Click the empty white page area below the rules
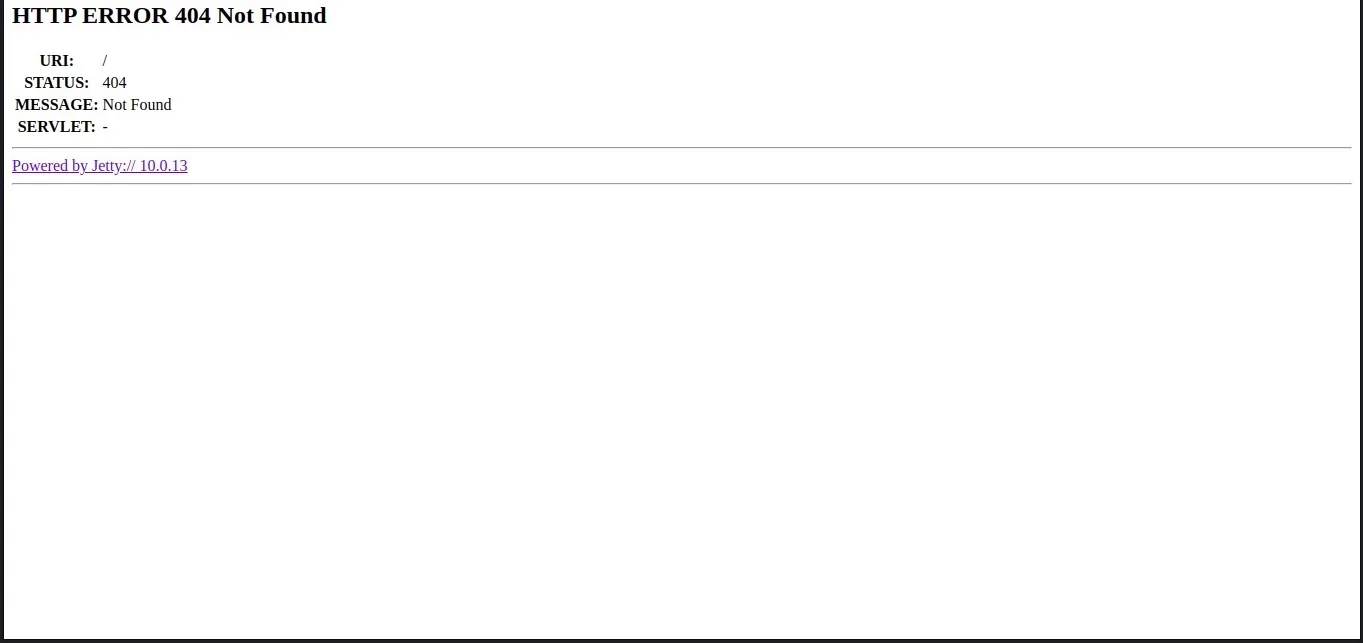This screenshot has height=643, width=1363. 681,410
